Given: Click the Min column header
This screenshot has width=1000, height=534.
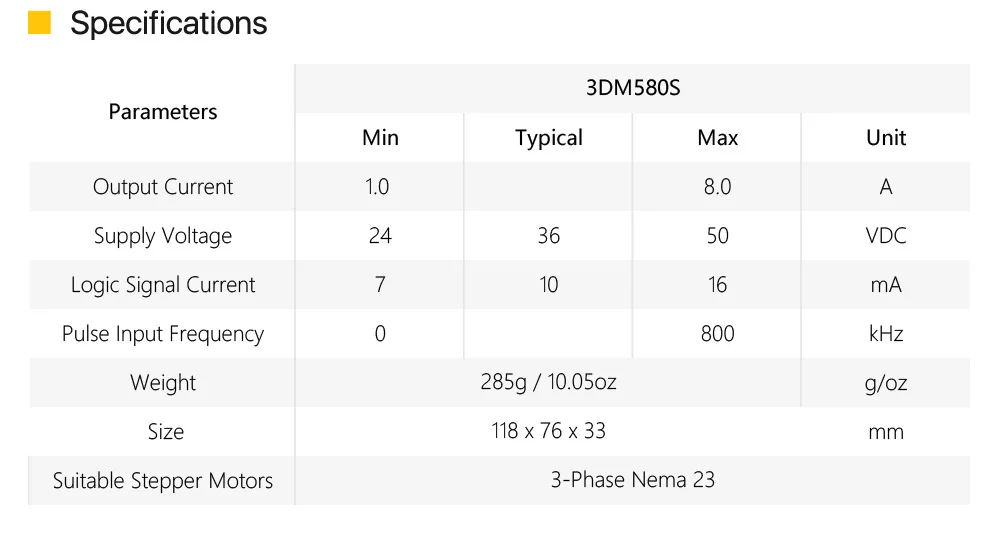Looking at the screenshot, I should click(380, 138).
